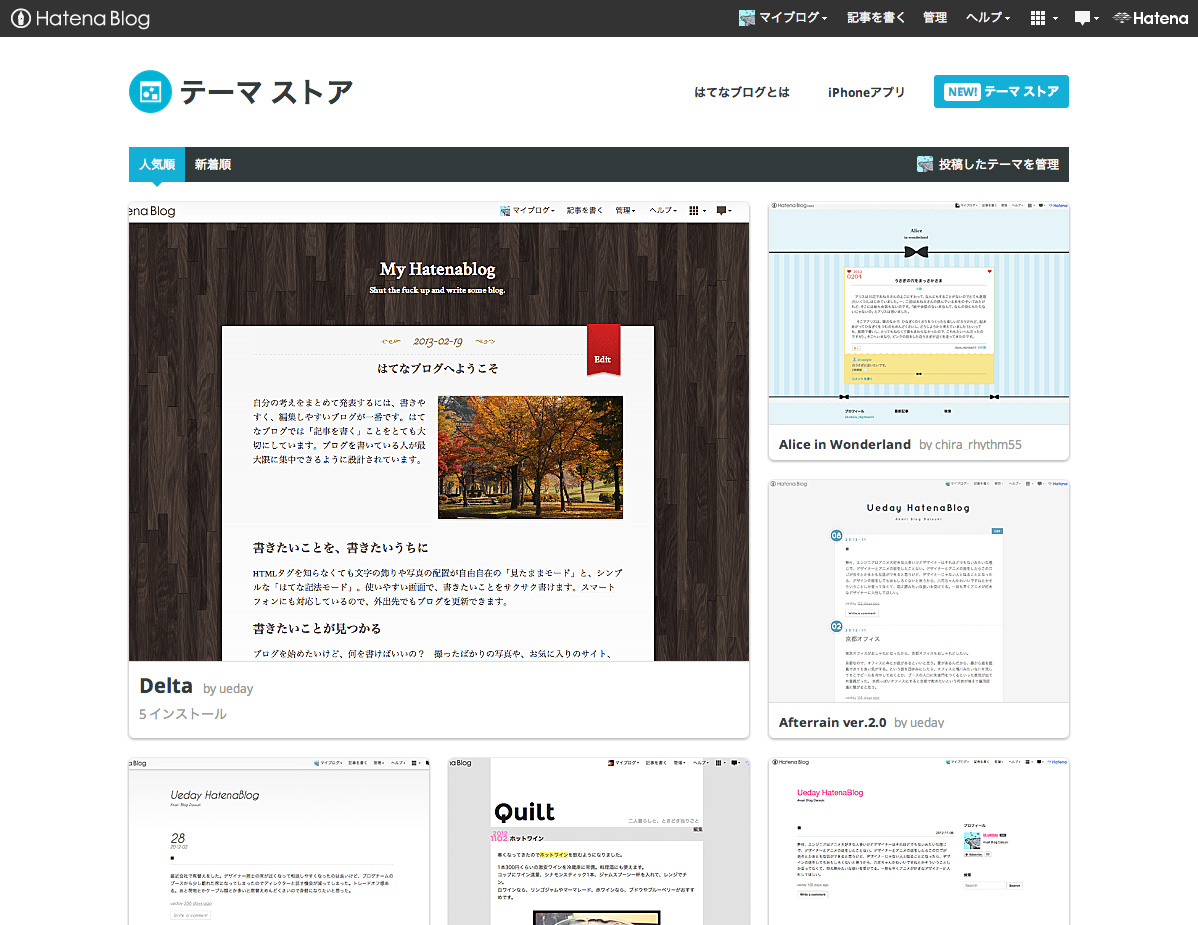Click 記事を書く in the top bar
Viewport: 1198px width, 925px height.
(876, 18)
